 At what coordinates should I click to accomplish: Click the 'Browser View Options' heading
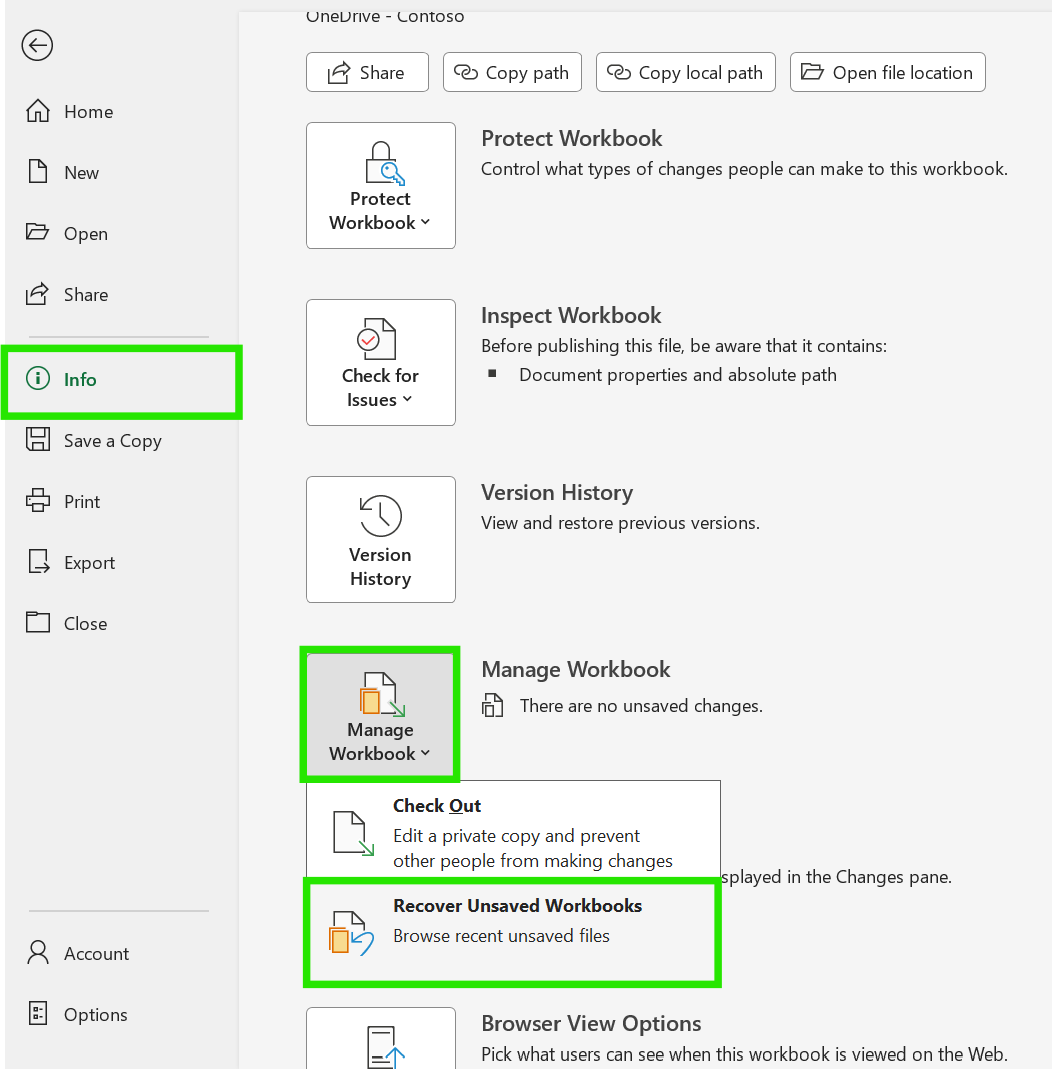(x=591, y=1024)
